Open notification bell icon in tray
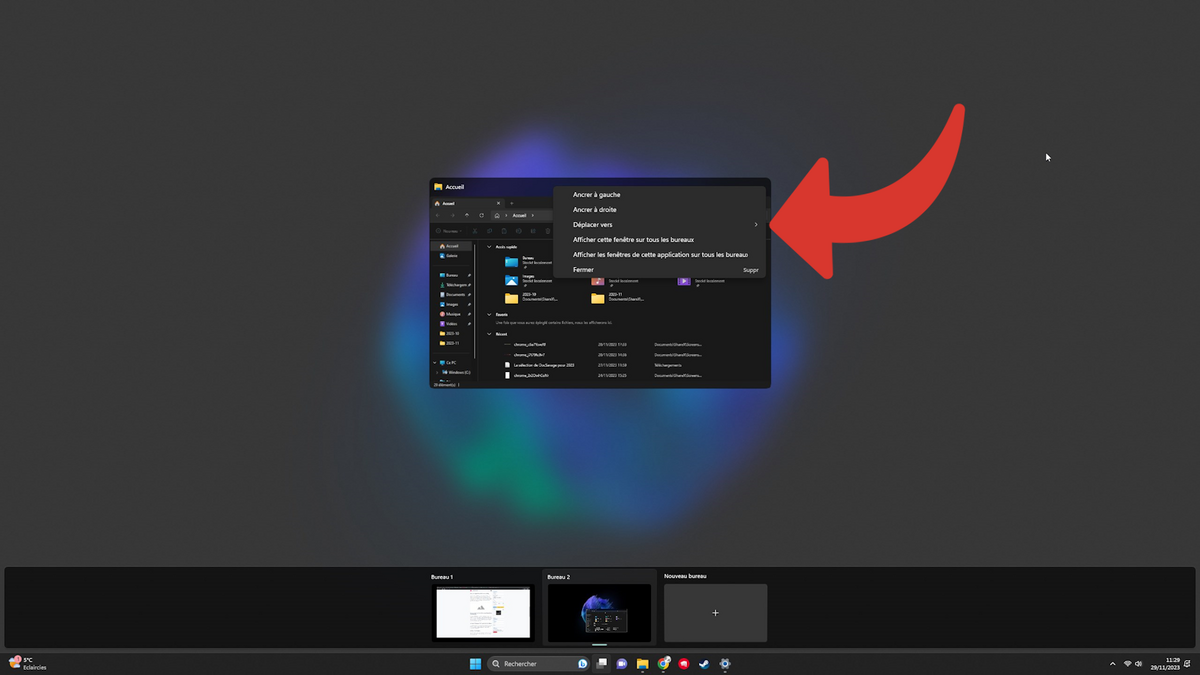Viewport: 1200px width, 675px height. (1187, 663)
